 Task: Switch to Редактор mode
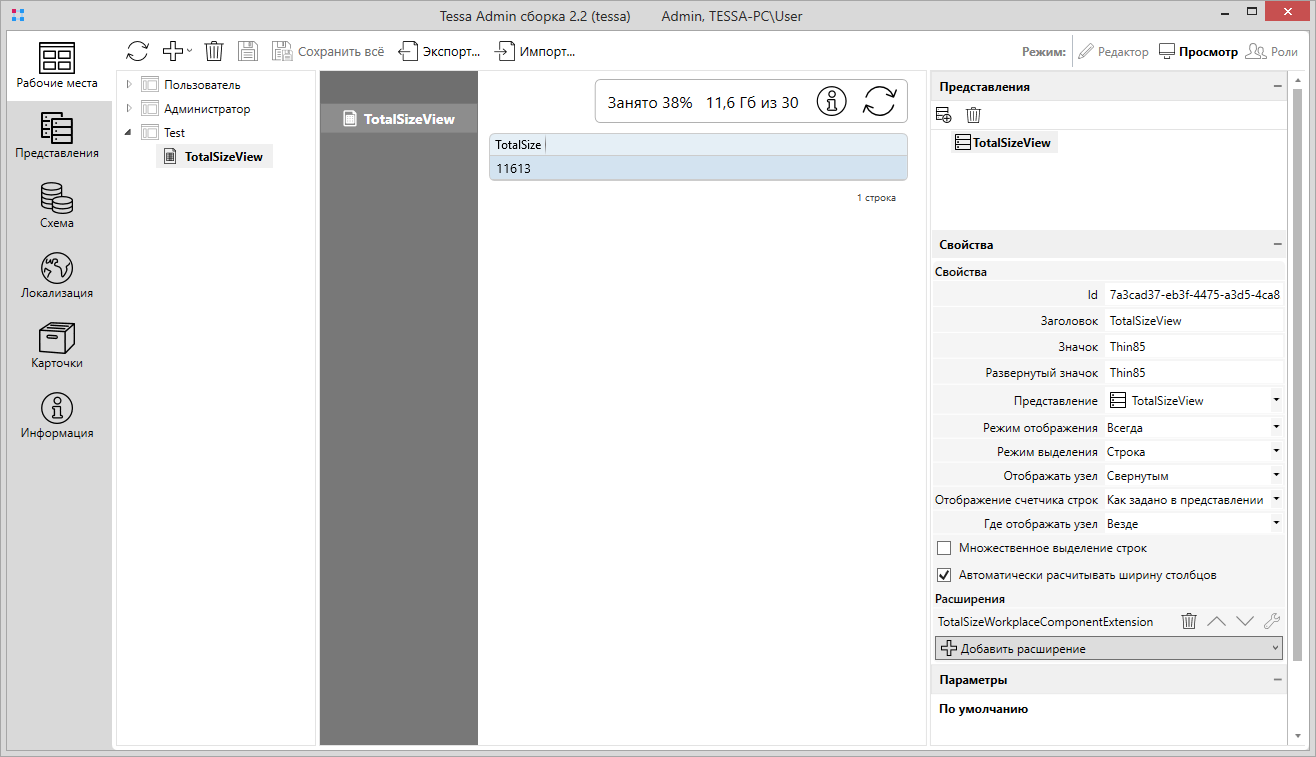[1113, 52]
